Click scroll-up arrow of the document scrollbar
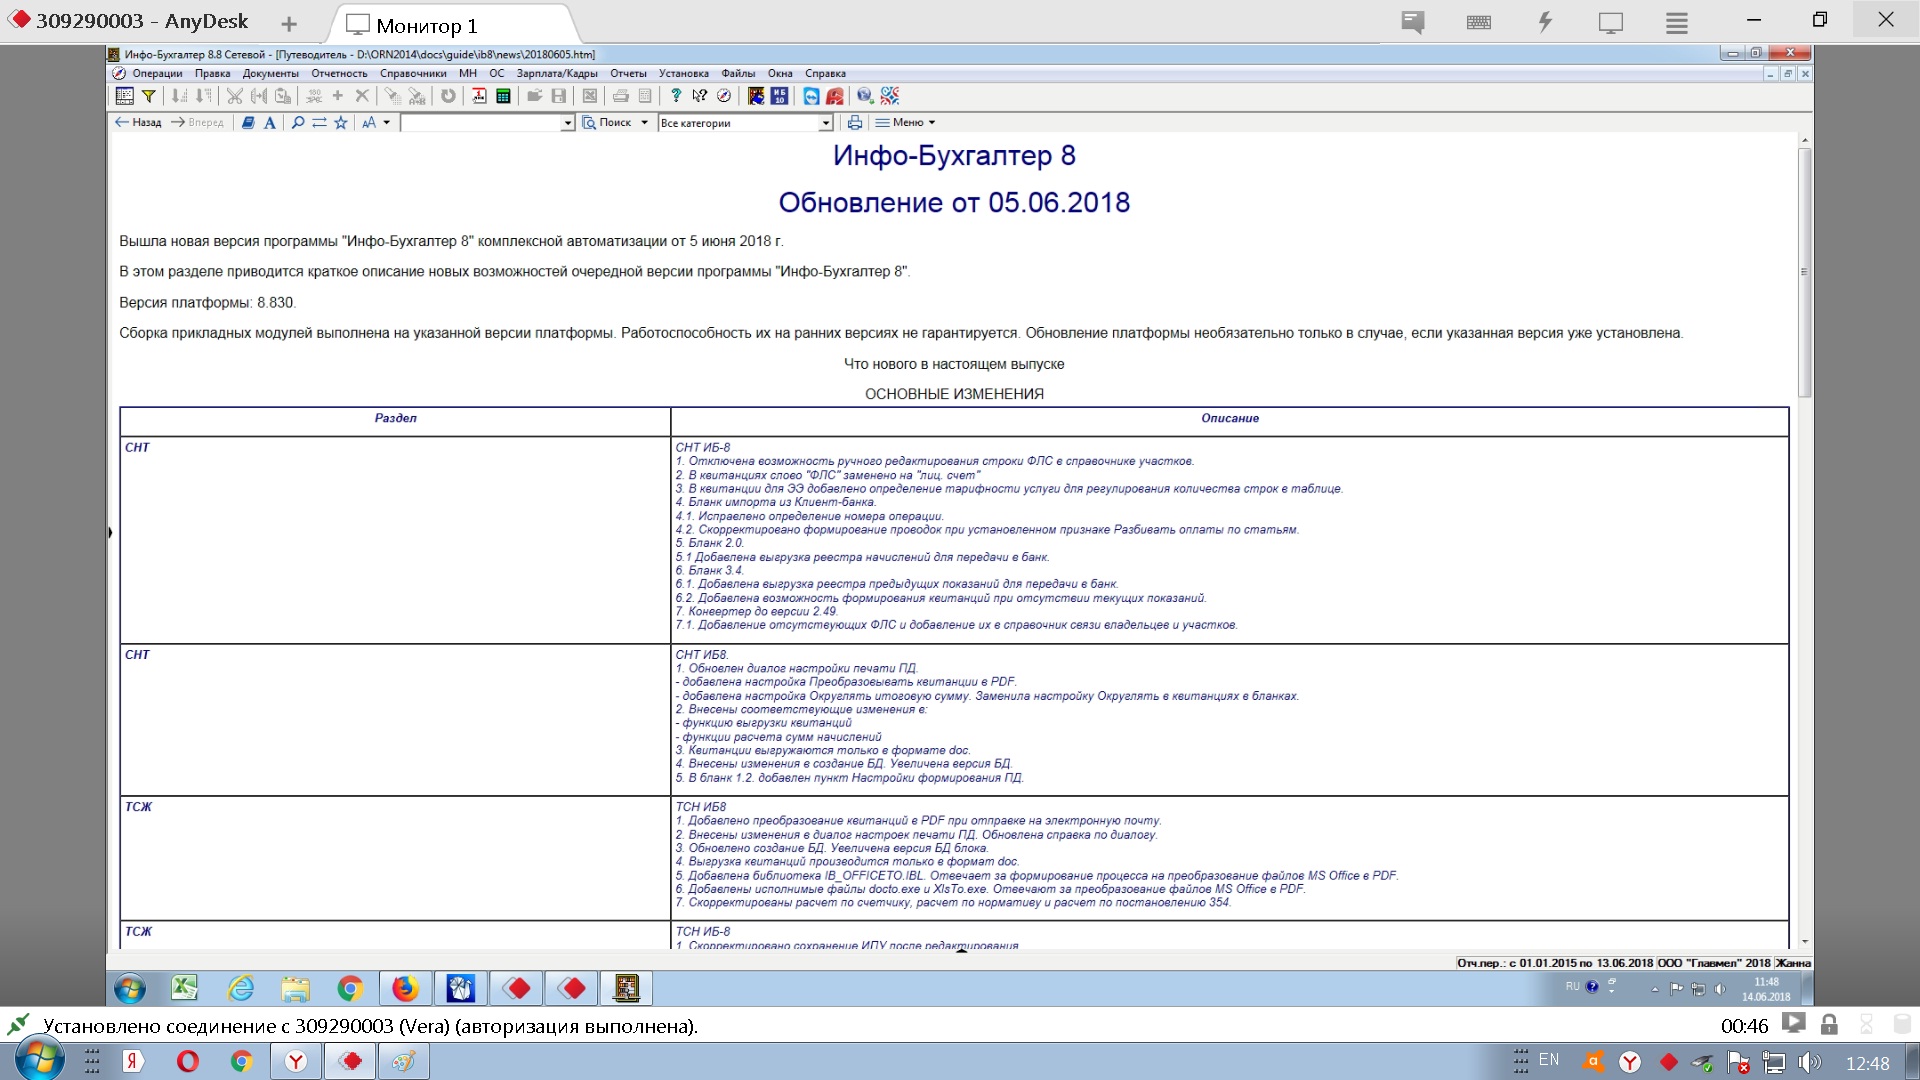Image resolution: width=1920 pixels, height=1080 pixels. coord(1804,140)
